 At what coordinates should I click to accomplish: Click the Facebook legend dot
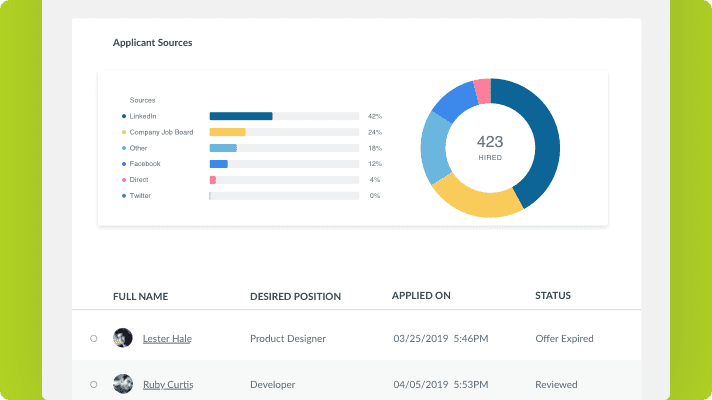124,164
